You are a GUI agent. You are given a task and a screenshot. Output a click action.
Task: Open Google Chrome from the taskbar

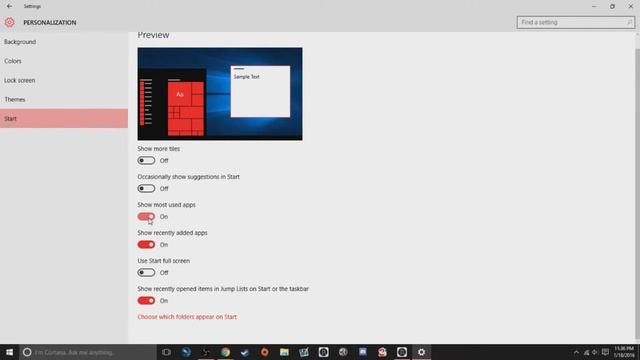point(225,352)
